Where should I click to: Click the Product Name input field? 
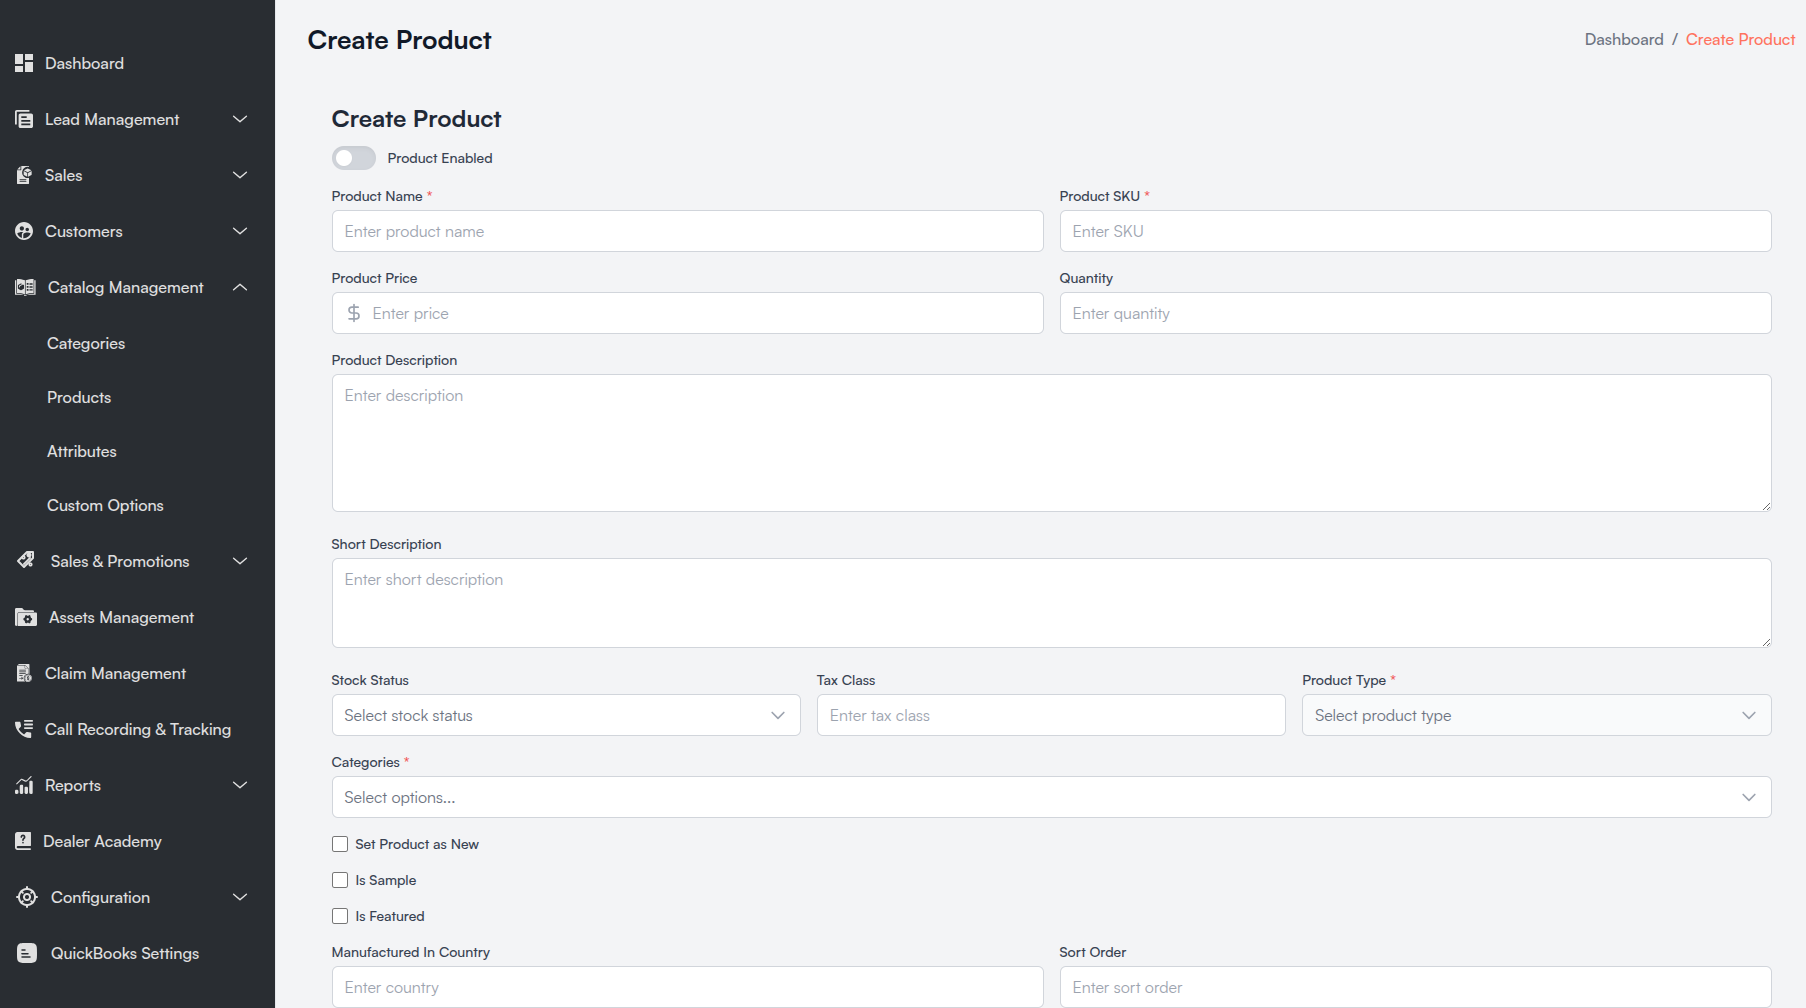(687, 231)
